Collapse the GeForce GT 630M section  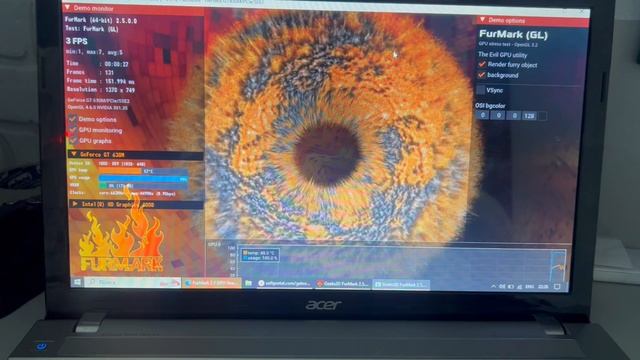[x=74, y=154]
